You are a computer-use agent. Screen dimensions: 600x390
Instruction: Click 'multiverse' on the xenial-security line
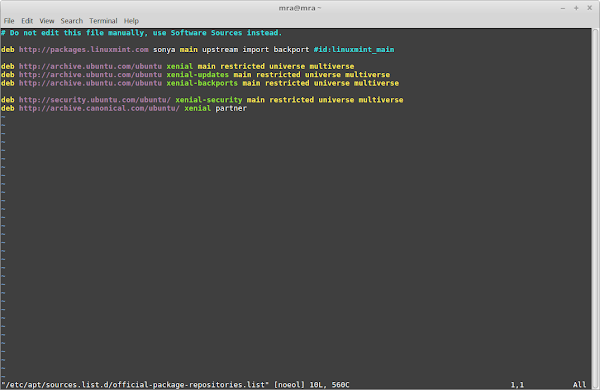click(x=381, y=100)
